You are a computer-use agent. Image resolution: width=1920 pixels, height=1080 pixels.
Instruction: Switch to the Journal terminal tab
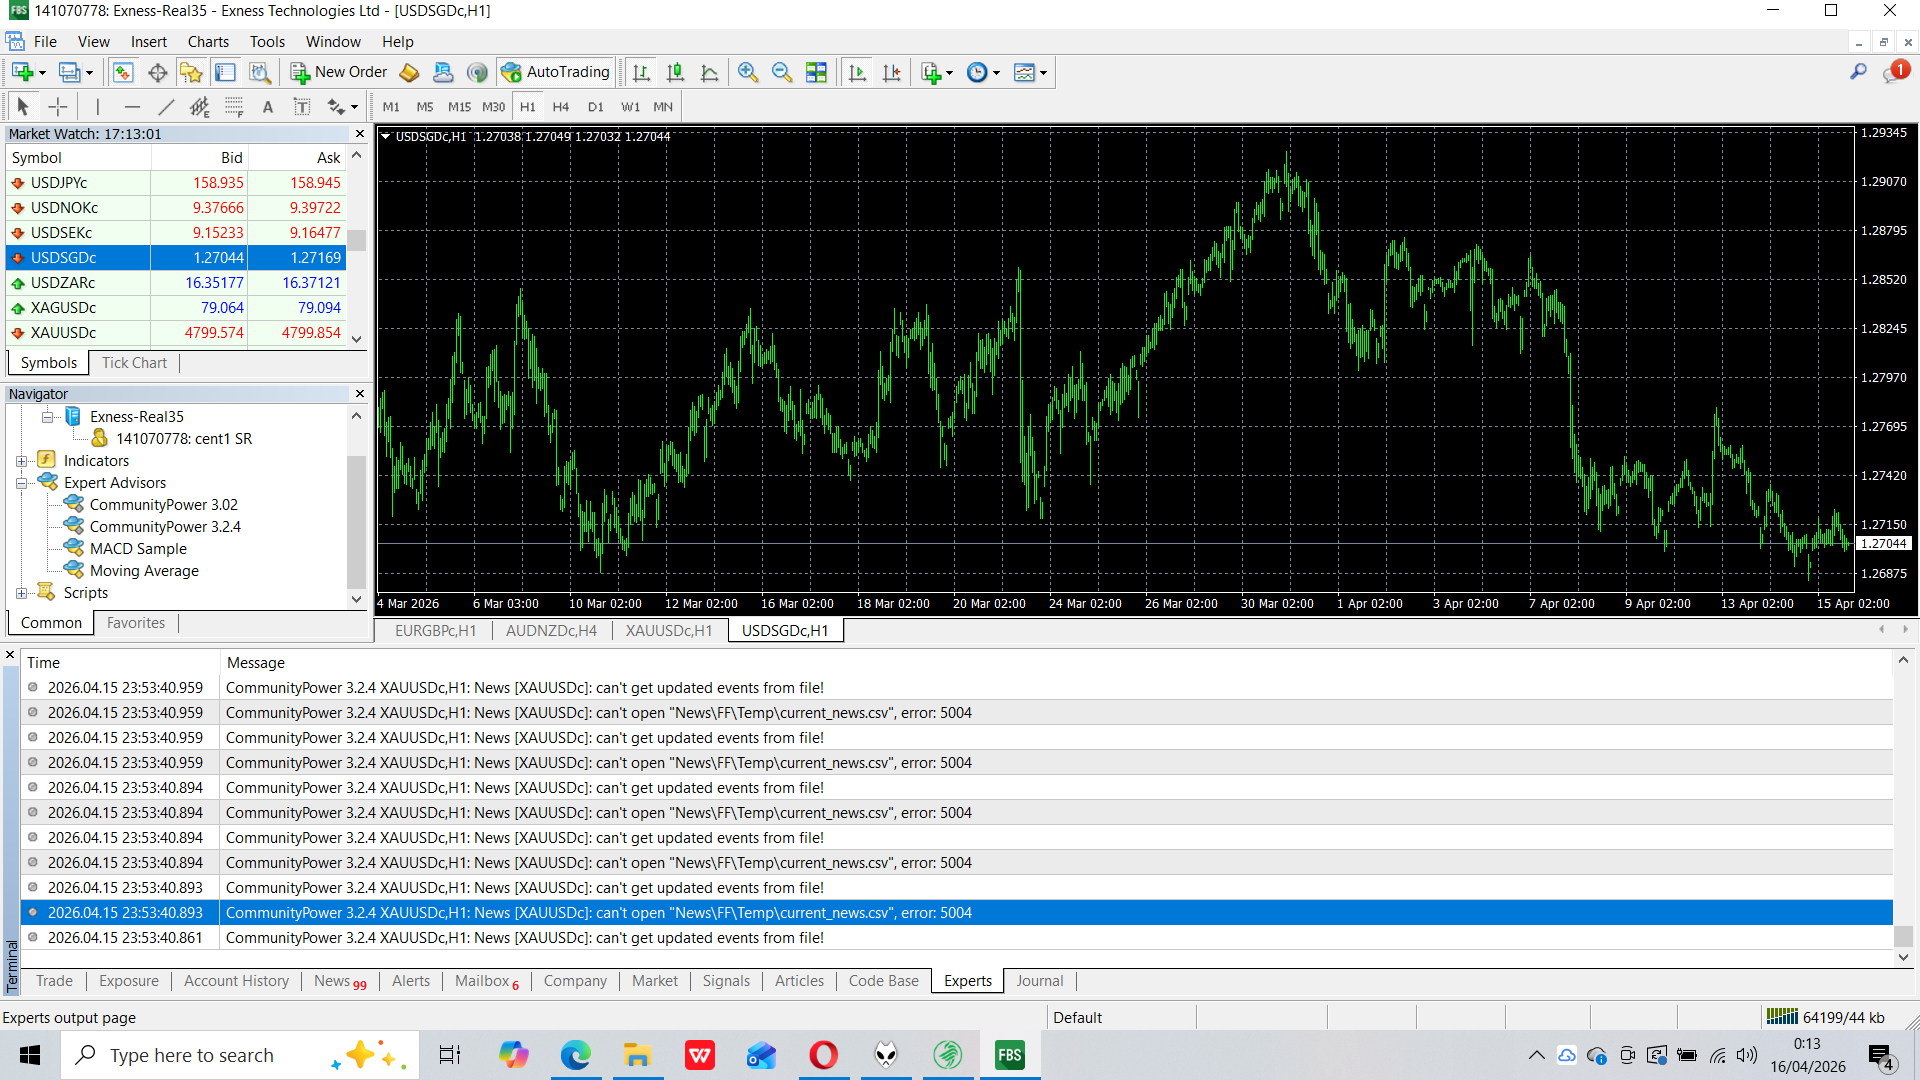(x=1039, y=981)
